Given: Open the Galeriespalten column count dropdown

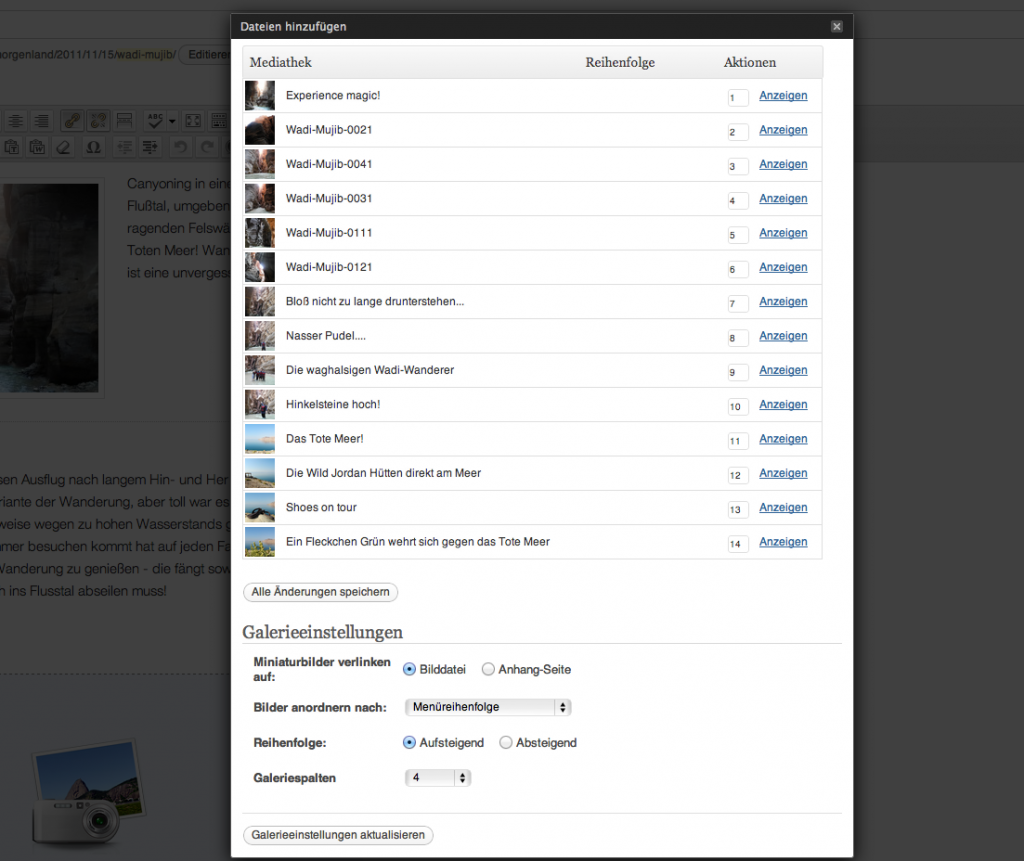Looking at the screenshot, I should (437, 777).
